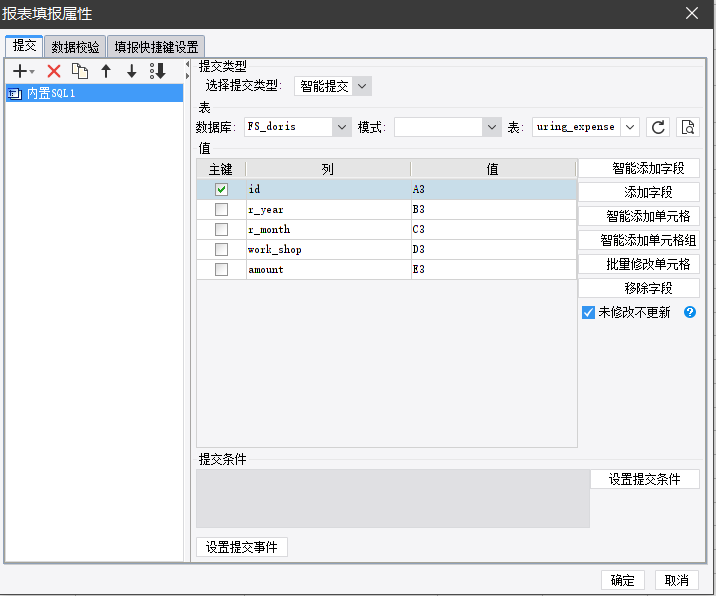Image resolution: width=716 pixels, height=596 pixels.
Task: Open the 模式 schema dropdown
Action: pos(491,127)
